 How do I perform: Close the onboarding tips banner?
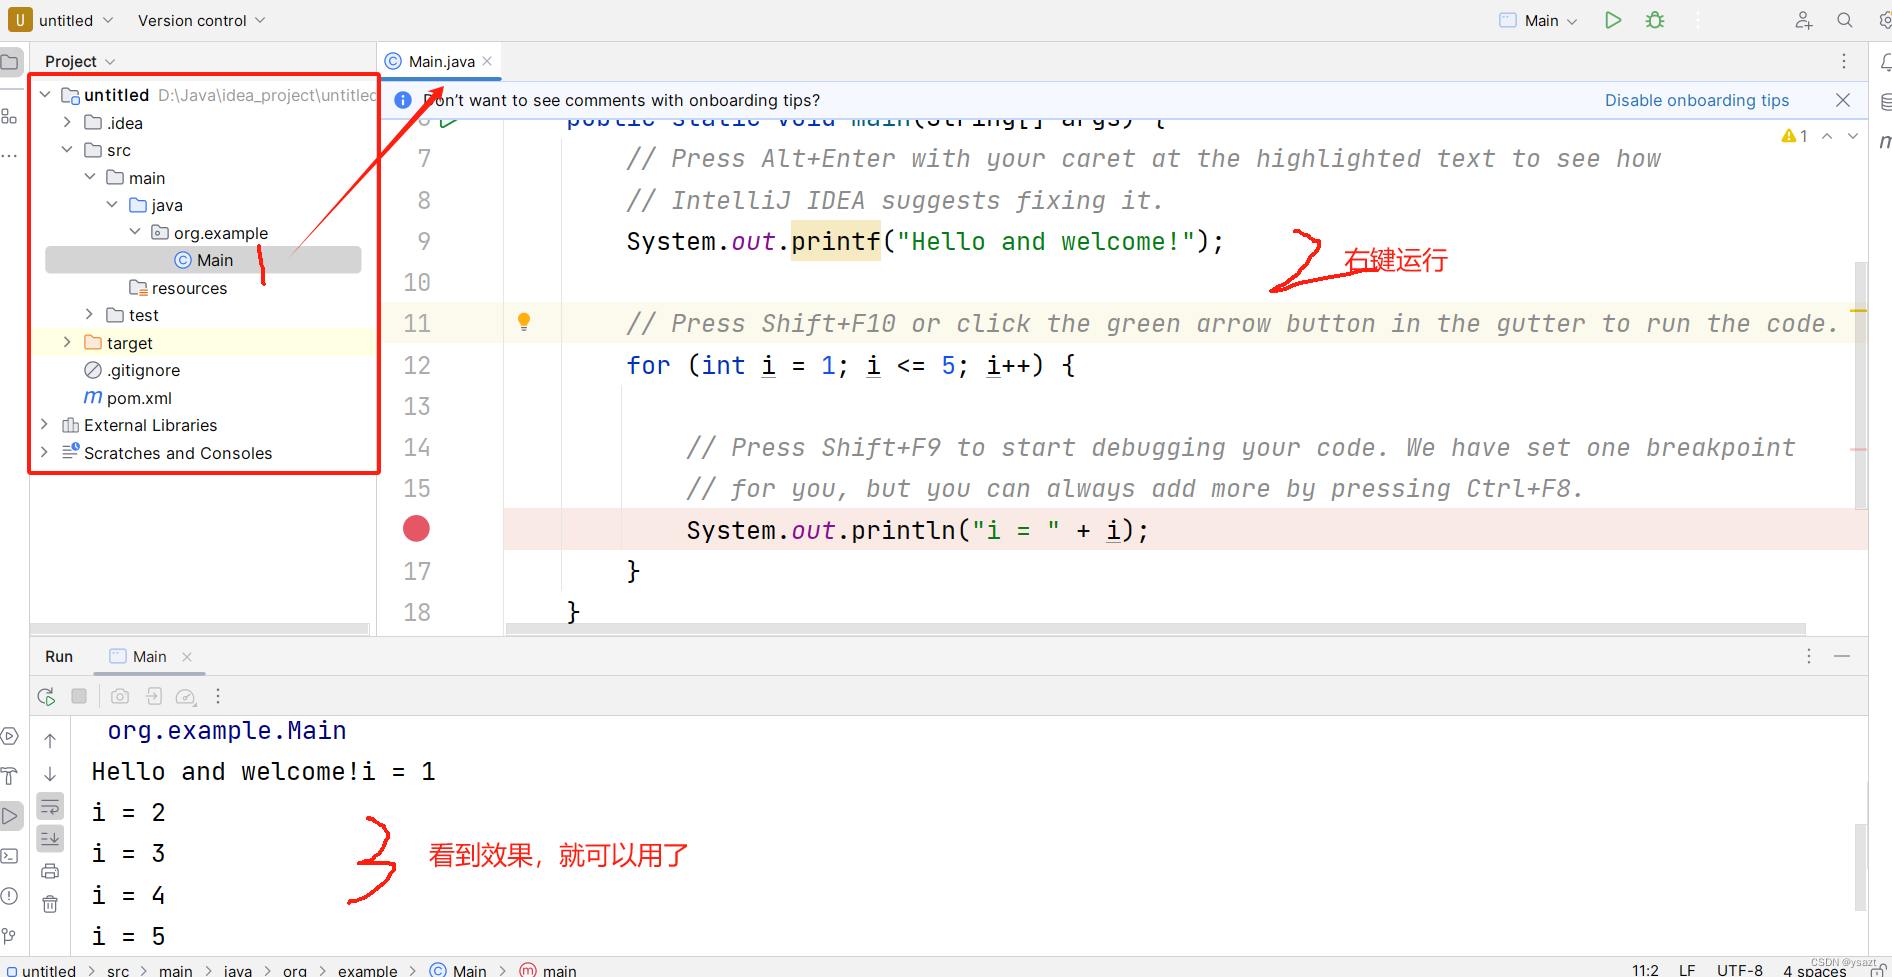[x=1843, y=100]
